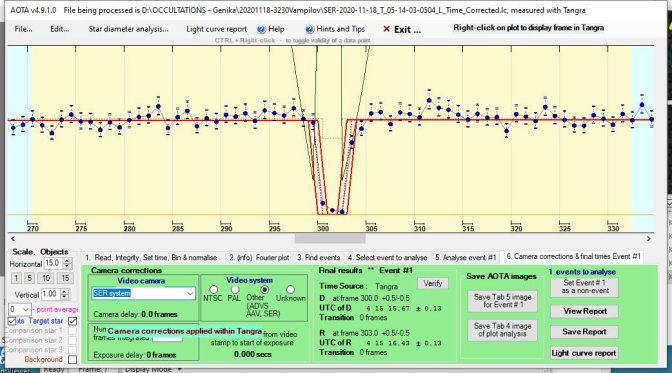Switch to tab 4 Select event to analyse
The height and width of the screenshot is (373, 672).
tap(387, 257)
